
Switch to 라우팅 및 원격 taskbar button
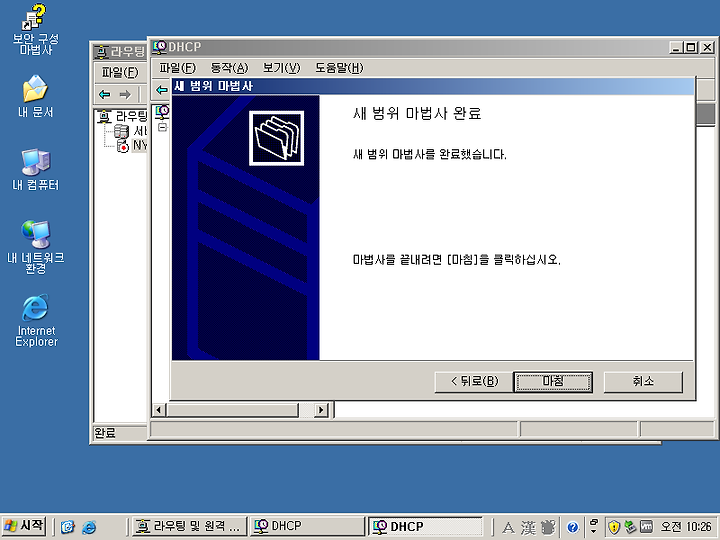[x=190, y=526]
